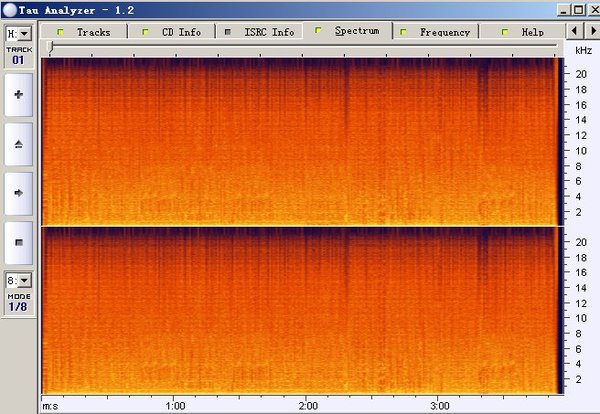Click the Spectrum tab indicator light
The image size is (600, 414).
point(318,30)
